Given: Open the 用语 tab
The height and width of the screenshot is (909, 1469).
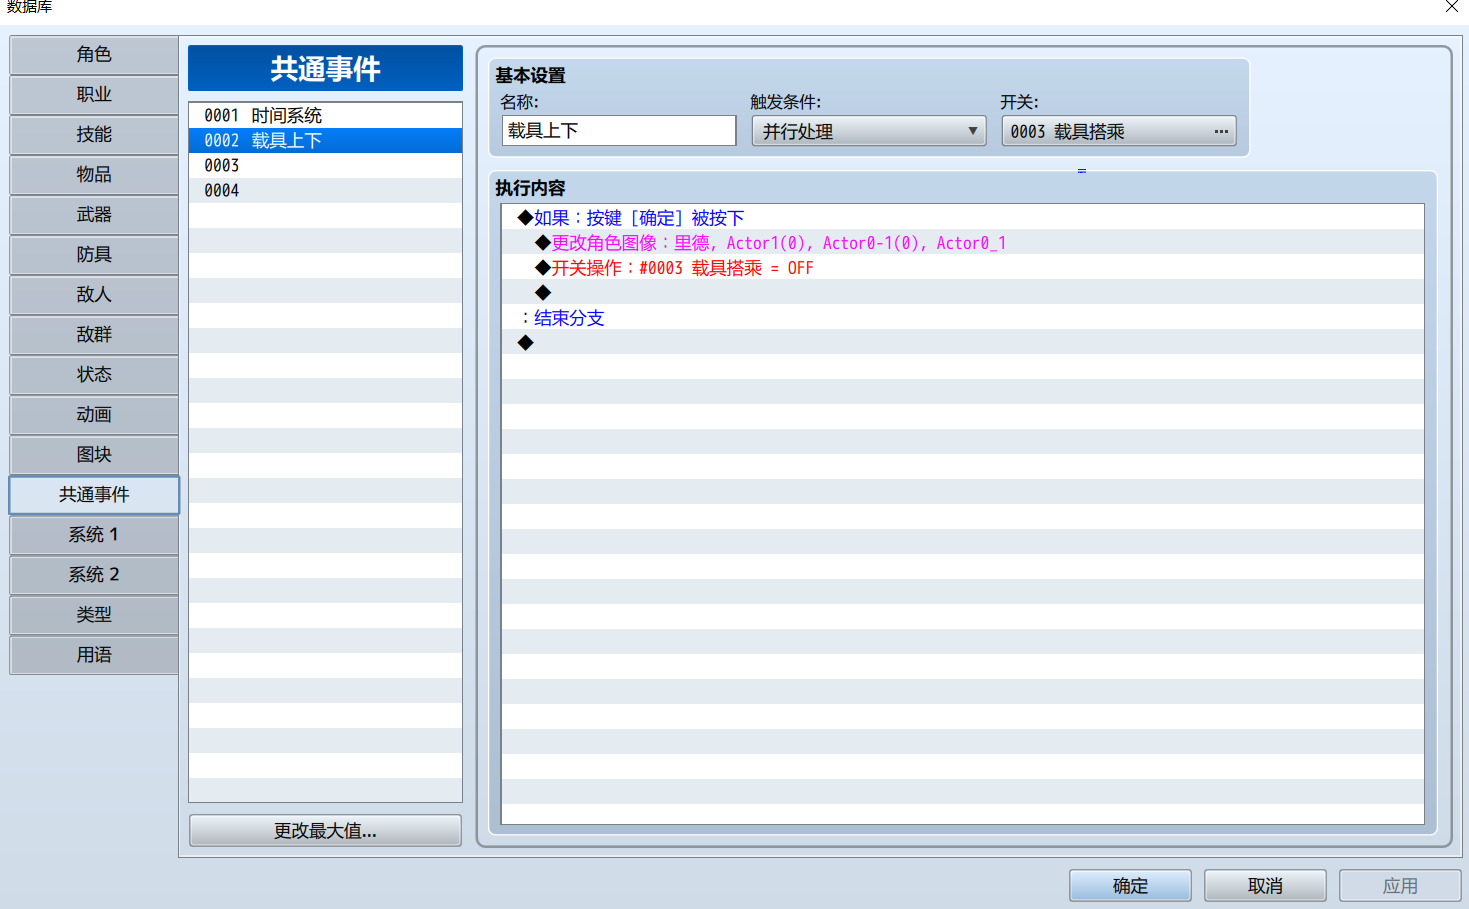Looking at the screenshot, I should click(94, 655).
